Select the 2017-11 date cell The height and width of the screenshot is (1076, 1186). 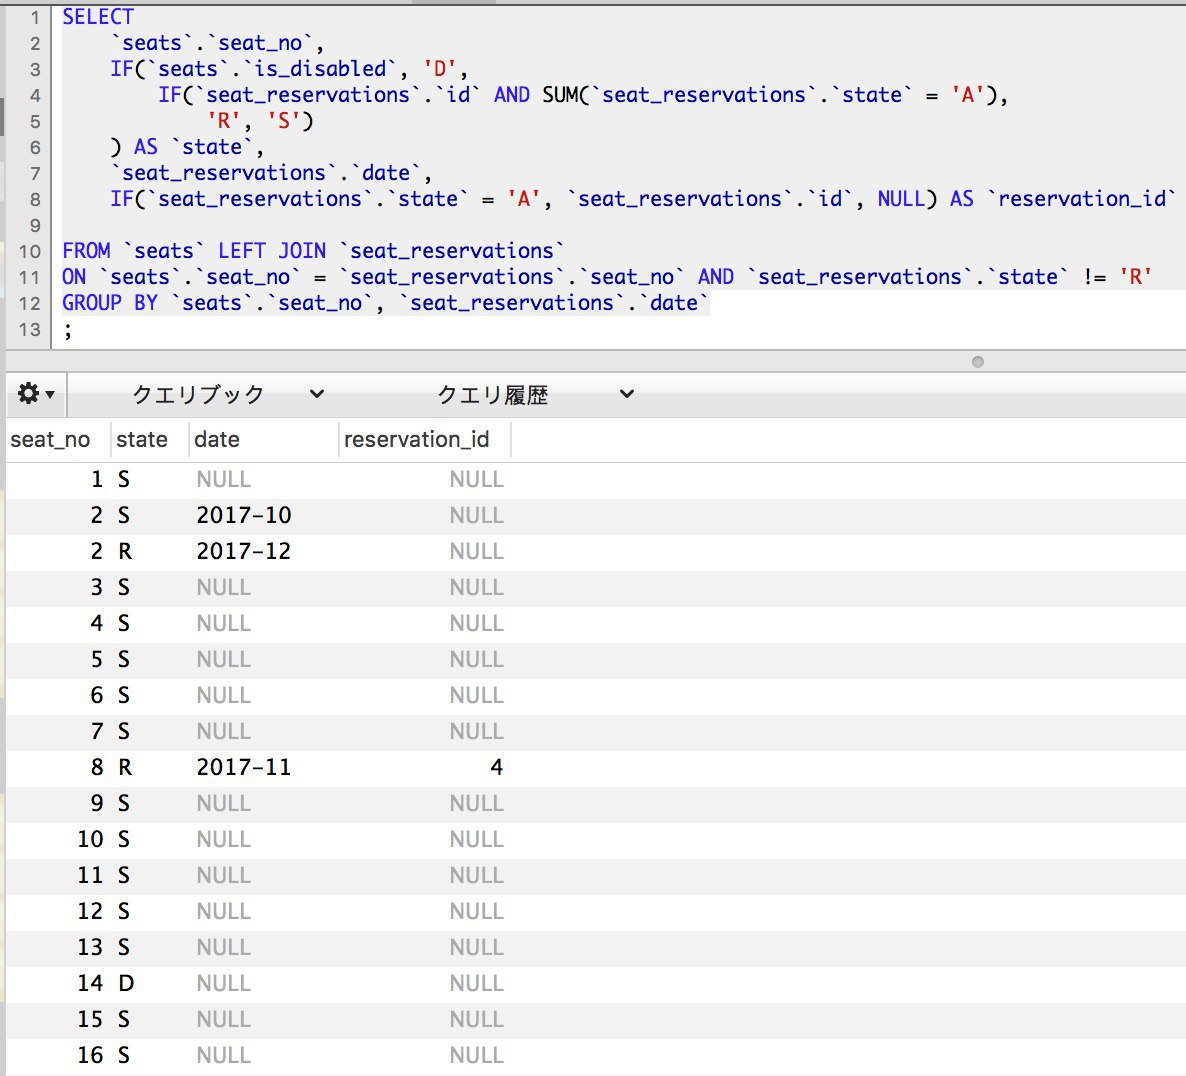click(244, 767)
